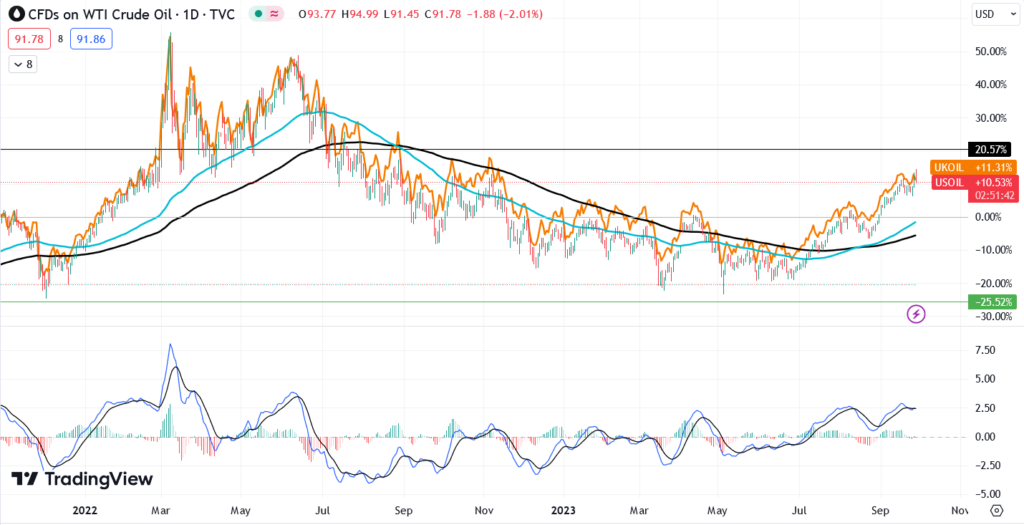The image size is (1024, 525).
Task: Click the 30.00% price axis label
Action: [x=993, y=118]
